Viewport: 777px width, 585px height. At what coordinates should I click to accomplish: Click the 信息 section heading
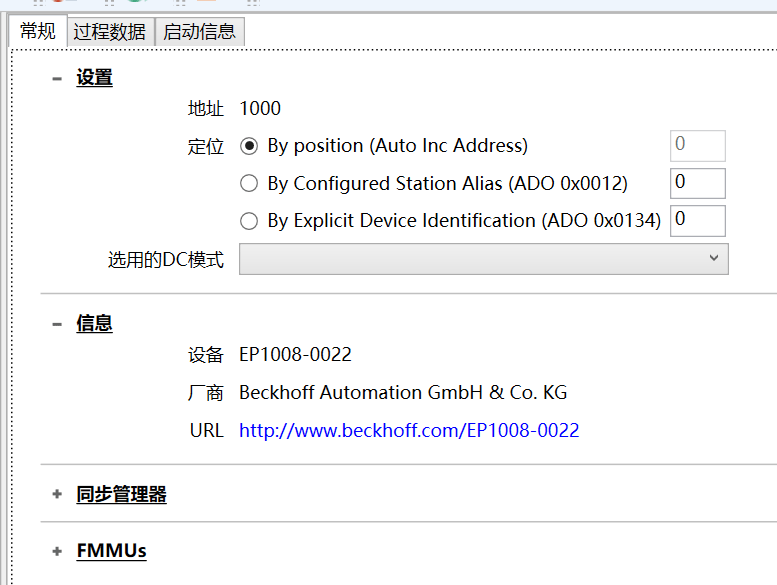pyautogui.click(x=94, y=323)
